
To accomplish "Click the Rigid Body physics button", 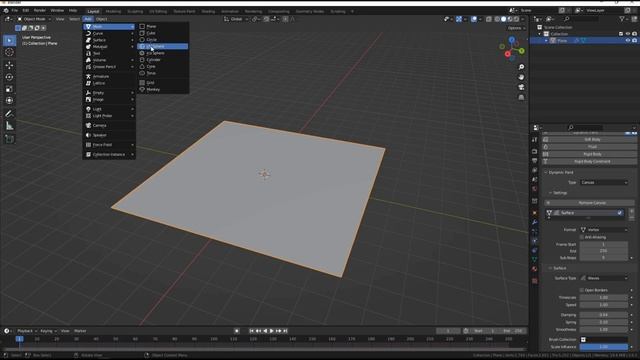I will tap(590, 154).
